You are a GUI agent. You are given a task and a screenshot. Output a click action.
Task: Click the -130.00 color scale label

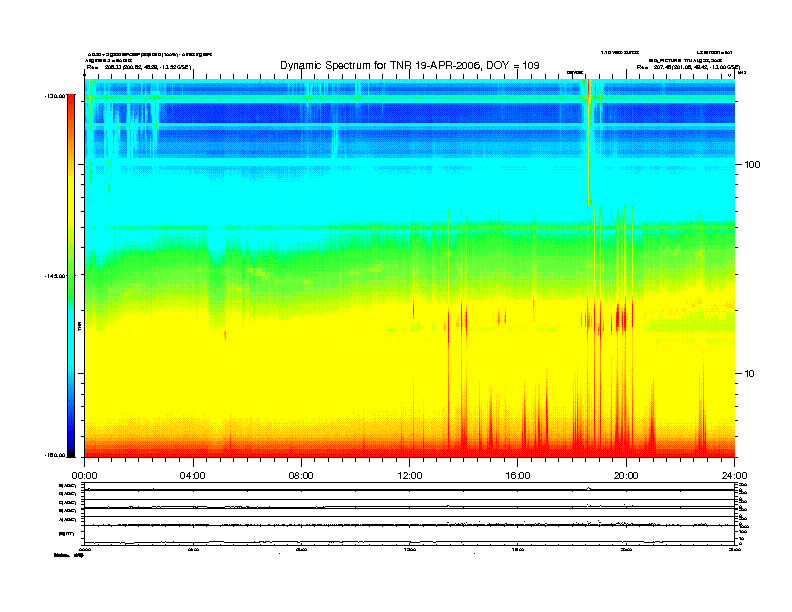point(56,95)
